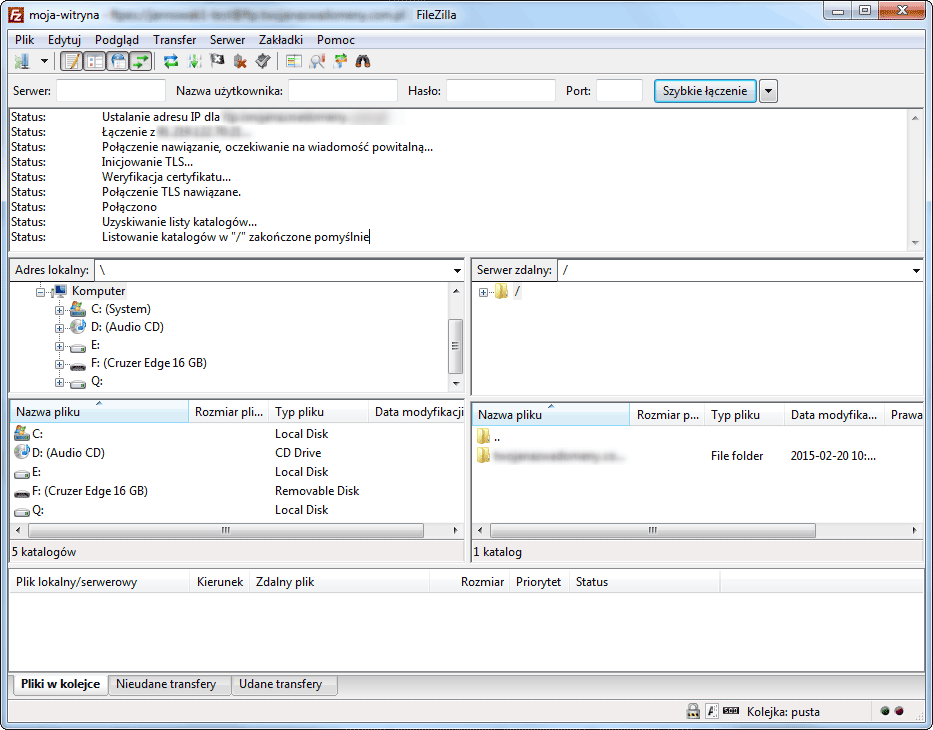Viewport: 933px width, 730px height.
Task: Click the lock encryption icon in status bar
Action: coord(692,712)
